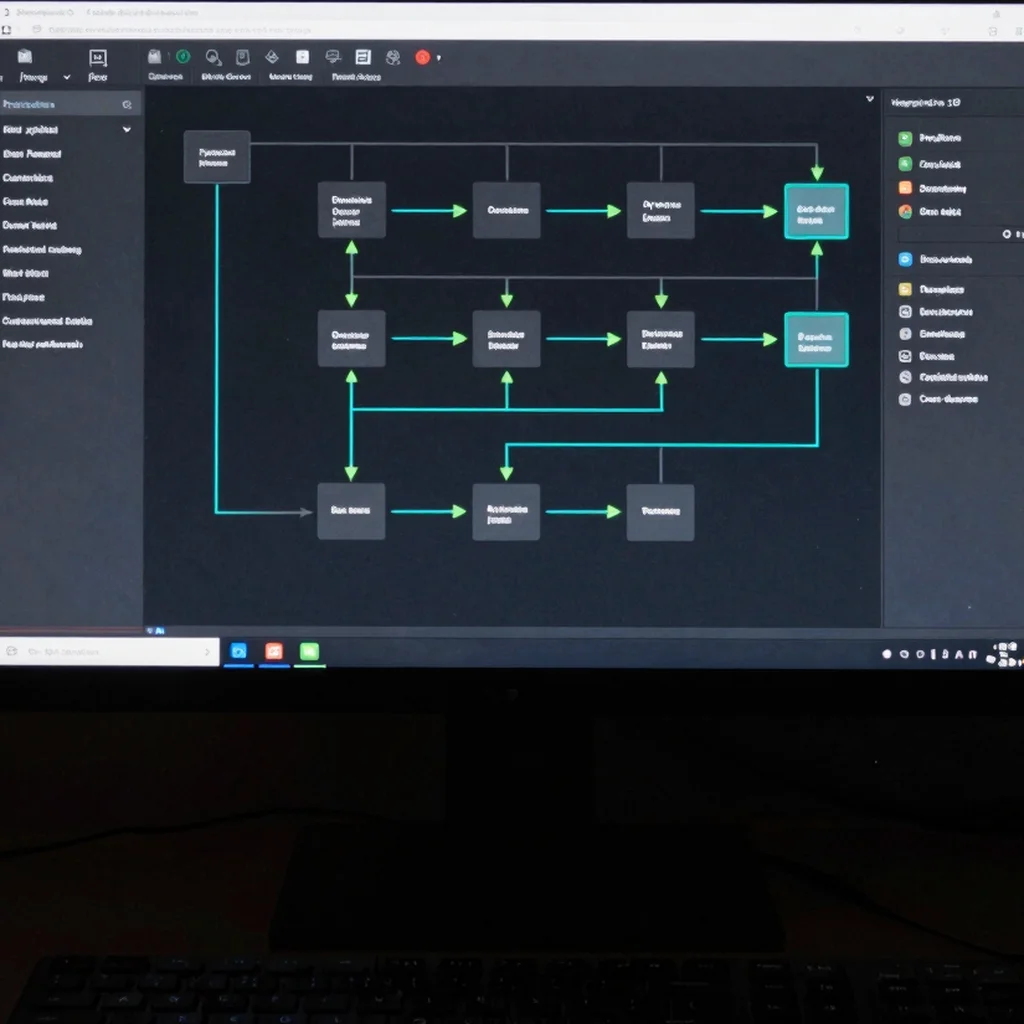
Task: Click the magnifier-with-arrow toolbar icon
Action: (214, 57)
